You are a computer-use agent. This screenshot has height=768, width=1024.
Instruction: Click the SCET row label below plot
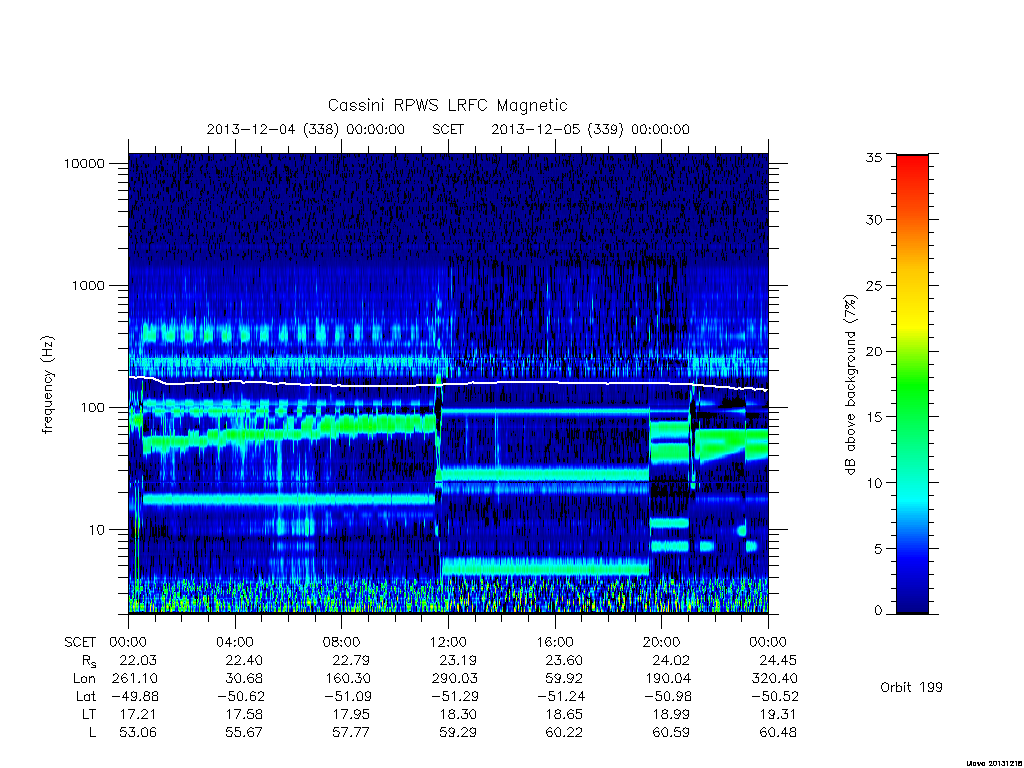click(80, 643)
